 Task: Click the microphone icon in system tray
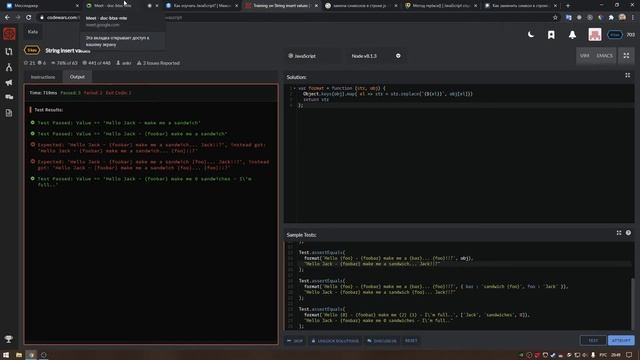(x=593, y=355)
